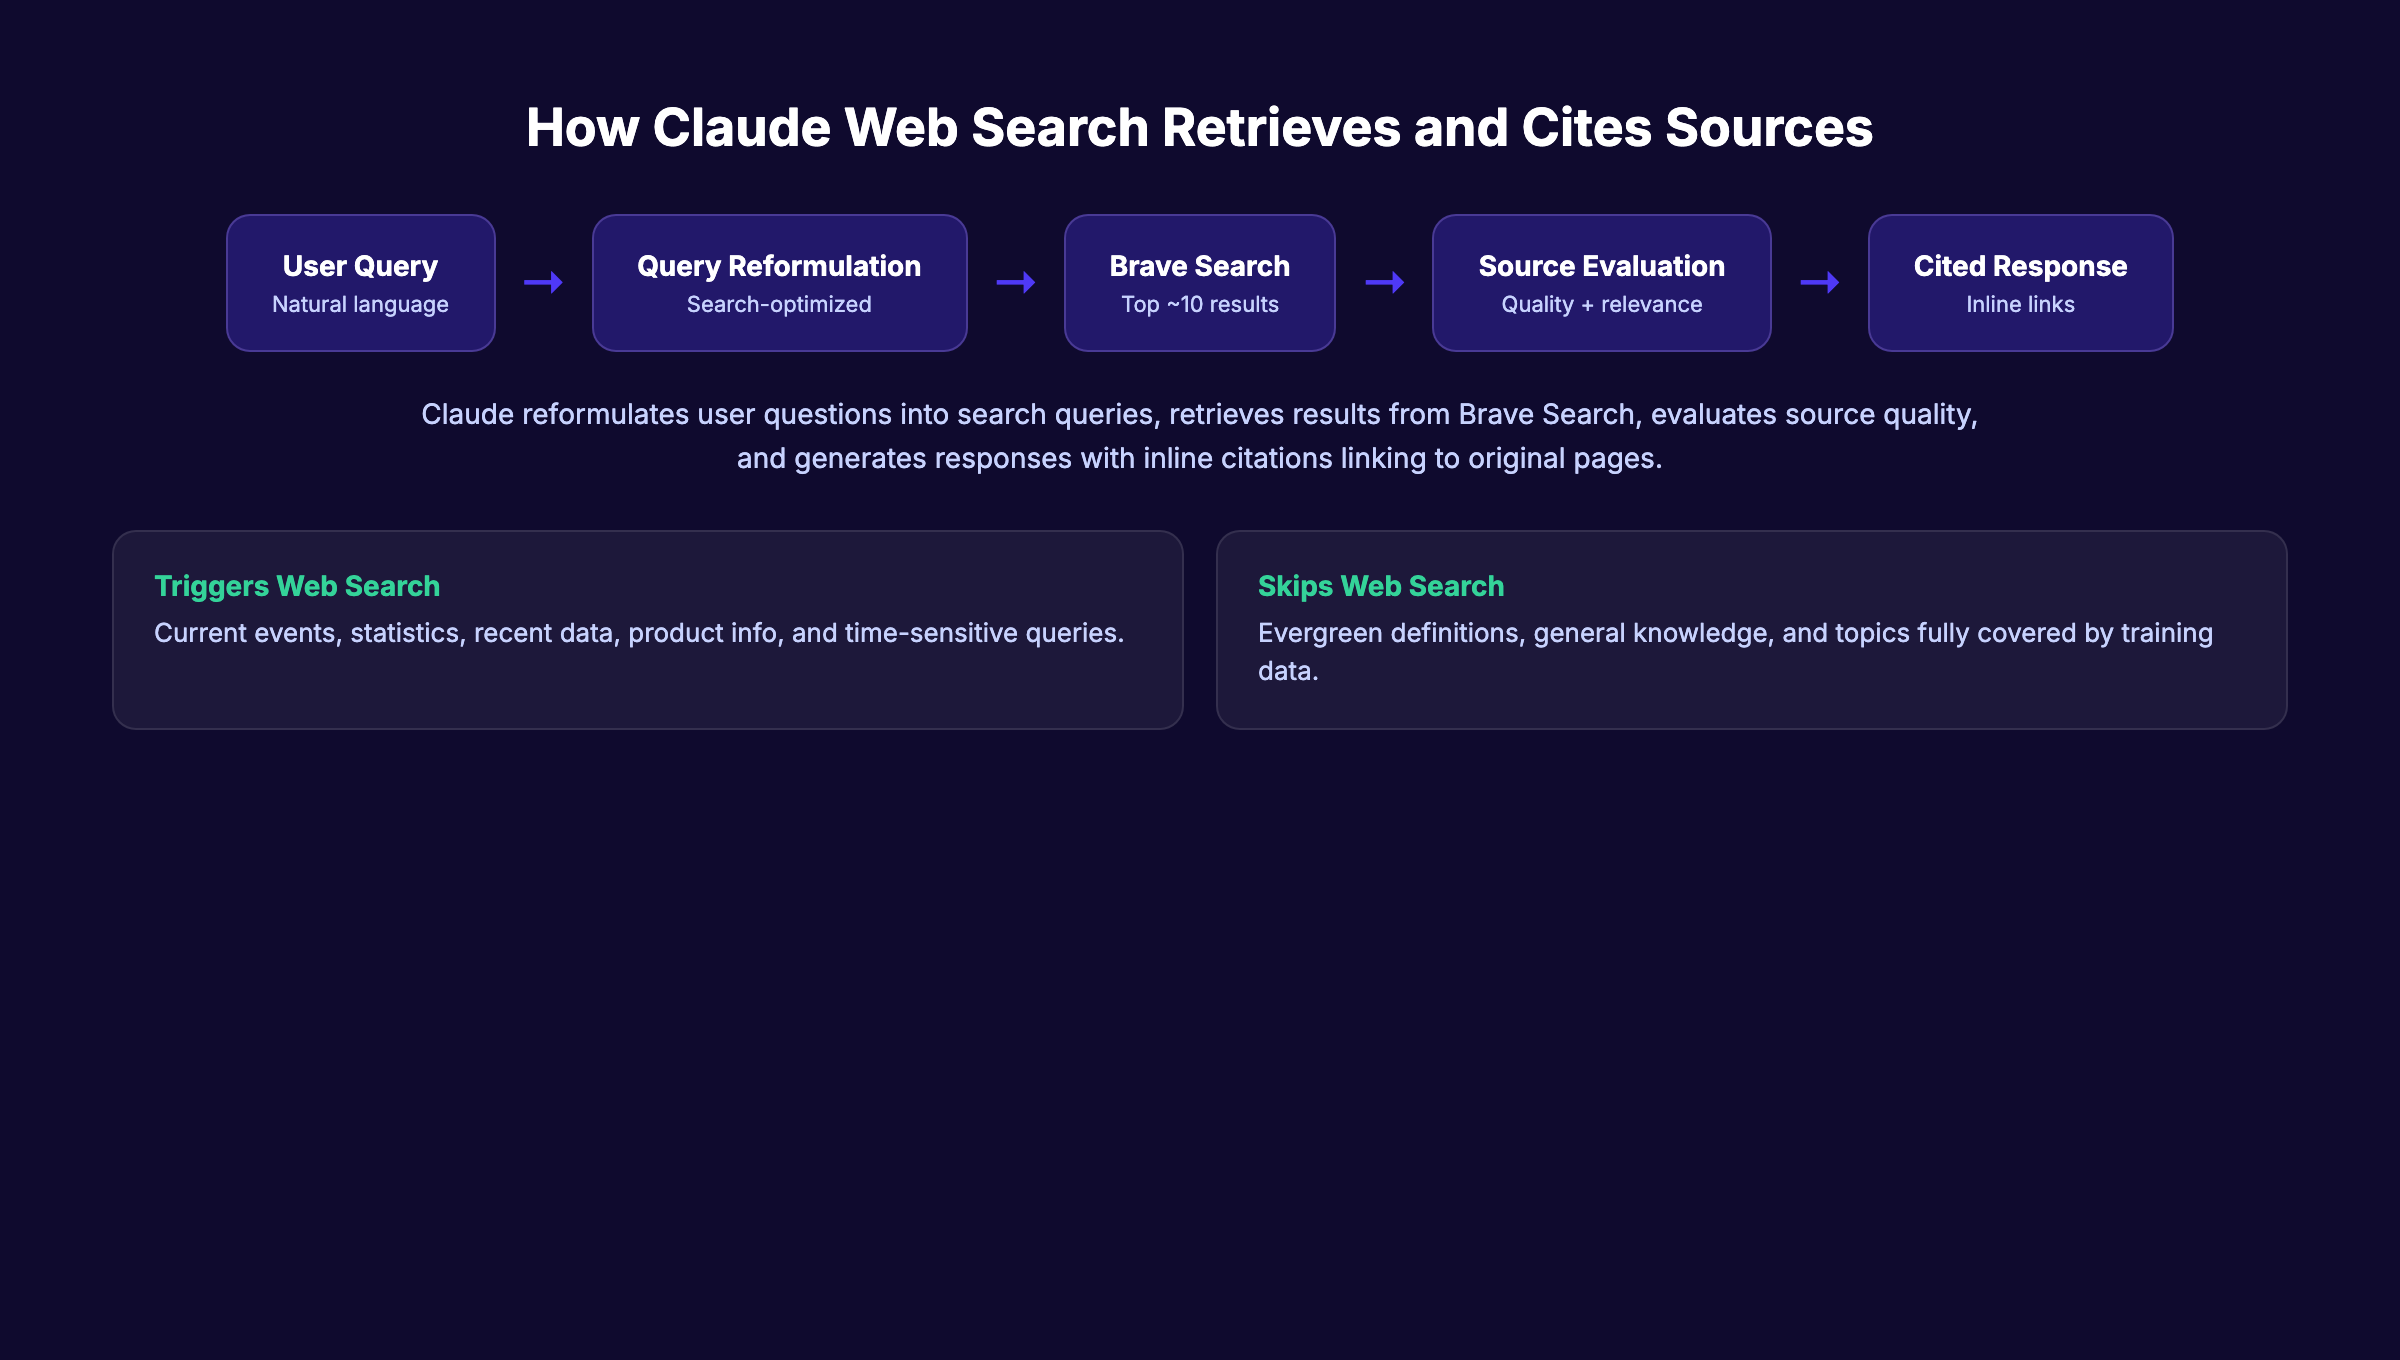This screenshot has width=2400, height=1360.
Task: Click the arrow before Cited Response
Action: (1820, 283)
